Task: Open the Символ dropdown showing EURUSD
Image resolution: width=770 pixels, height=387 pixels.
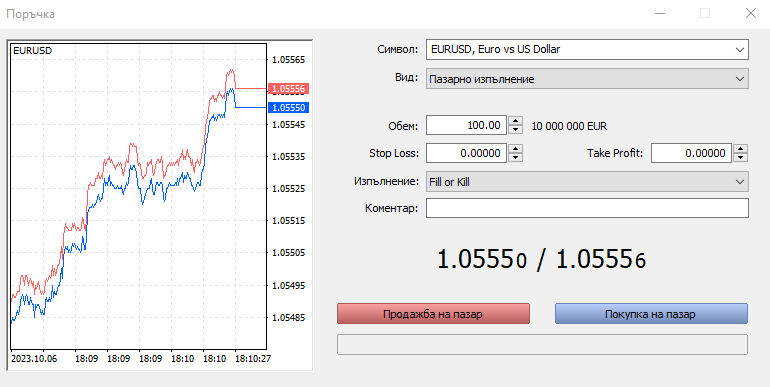Action: tap(587, 50)
